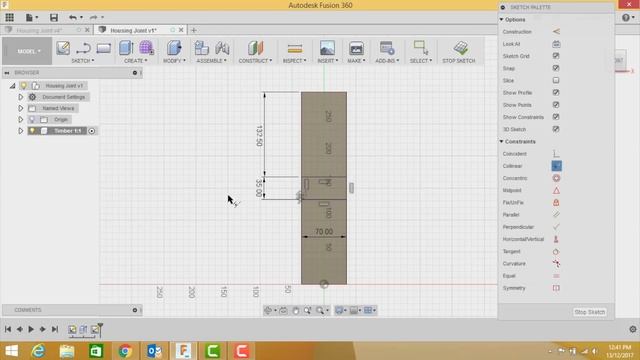Toggle Construction line mode in palette

click(556, 31)
